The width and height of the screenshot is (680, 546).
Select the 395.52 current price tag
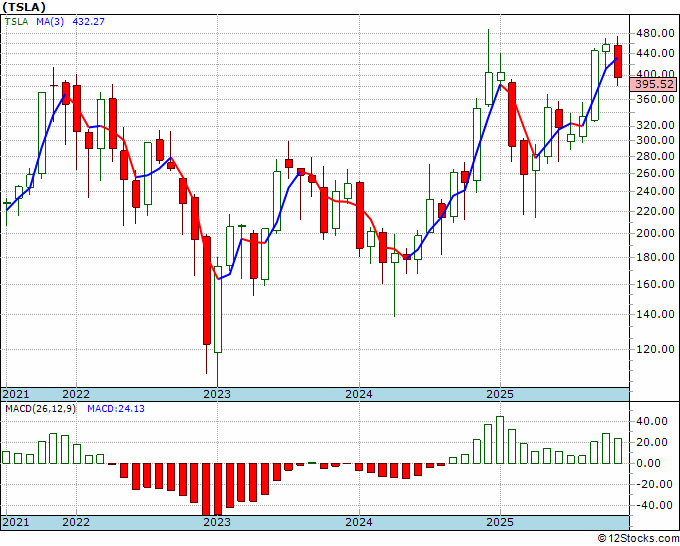654,84
